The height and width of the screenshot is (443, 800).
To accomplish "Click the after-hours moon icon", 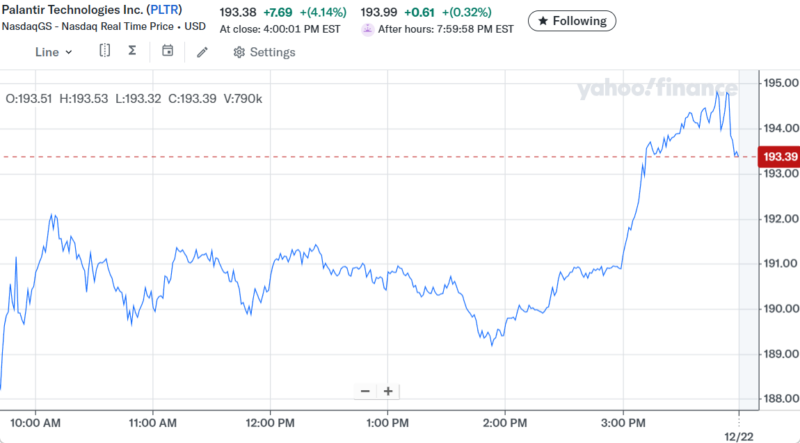I will 368,29.
